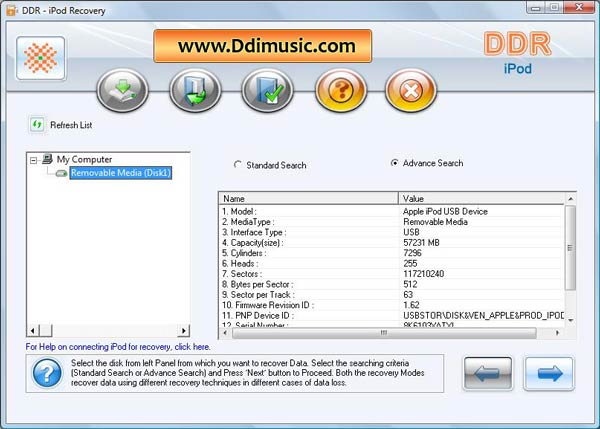Click the table's vertical scrollbar up arrow
600x429 pixels.
[x=571, y=199]
